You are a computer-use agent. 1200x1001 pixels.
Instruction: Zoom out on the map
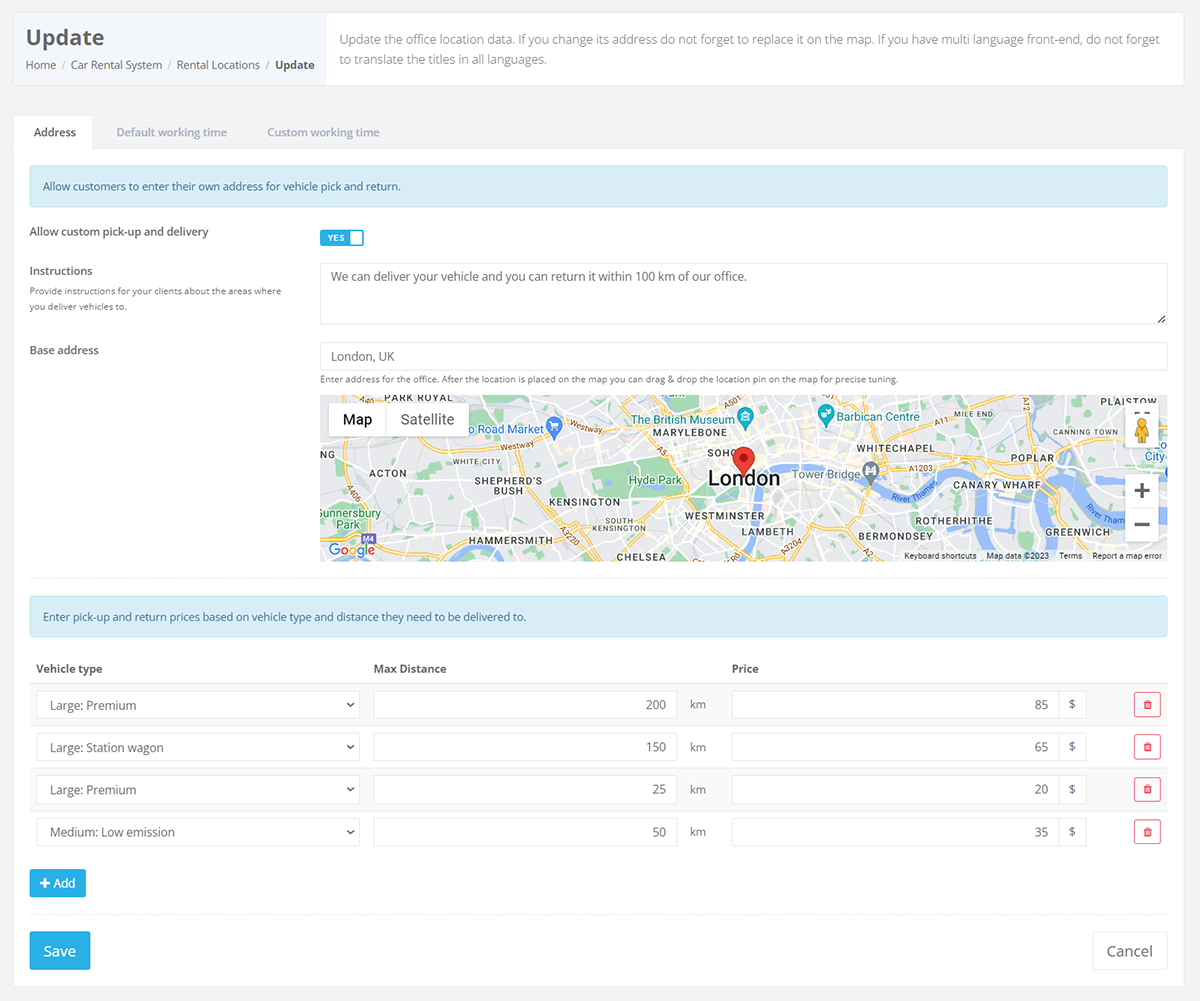[x=1141, y=524]
